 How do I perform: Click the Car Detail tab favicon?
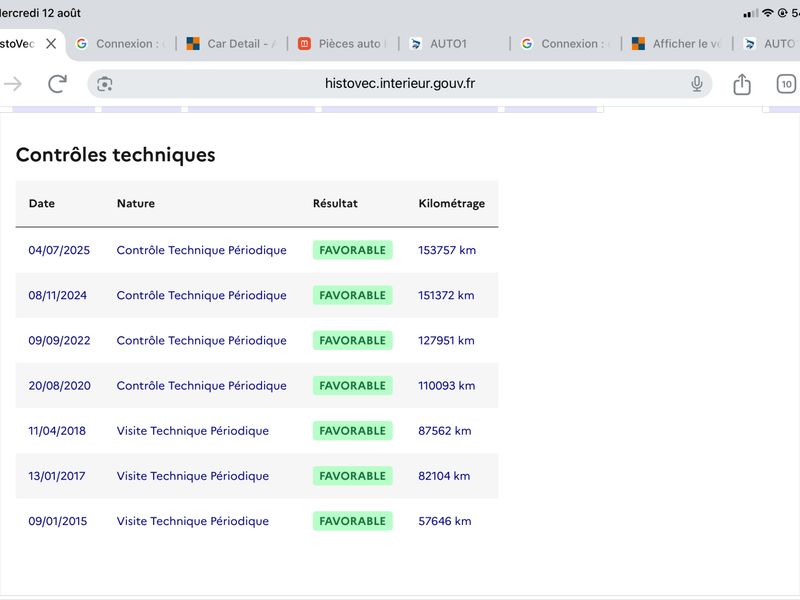pos(193,44)
